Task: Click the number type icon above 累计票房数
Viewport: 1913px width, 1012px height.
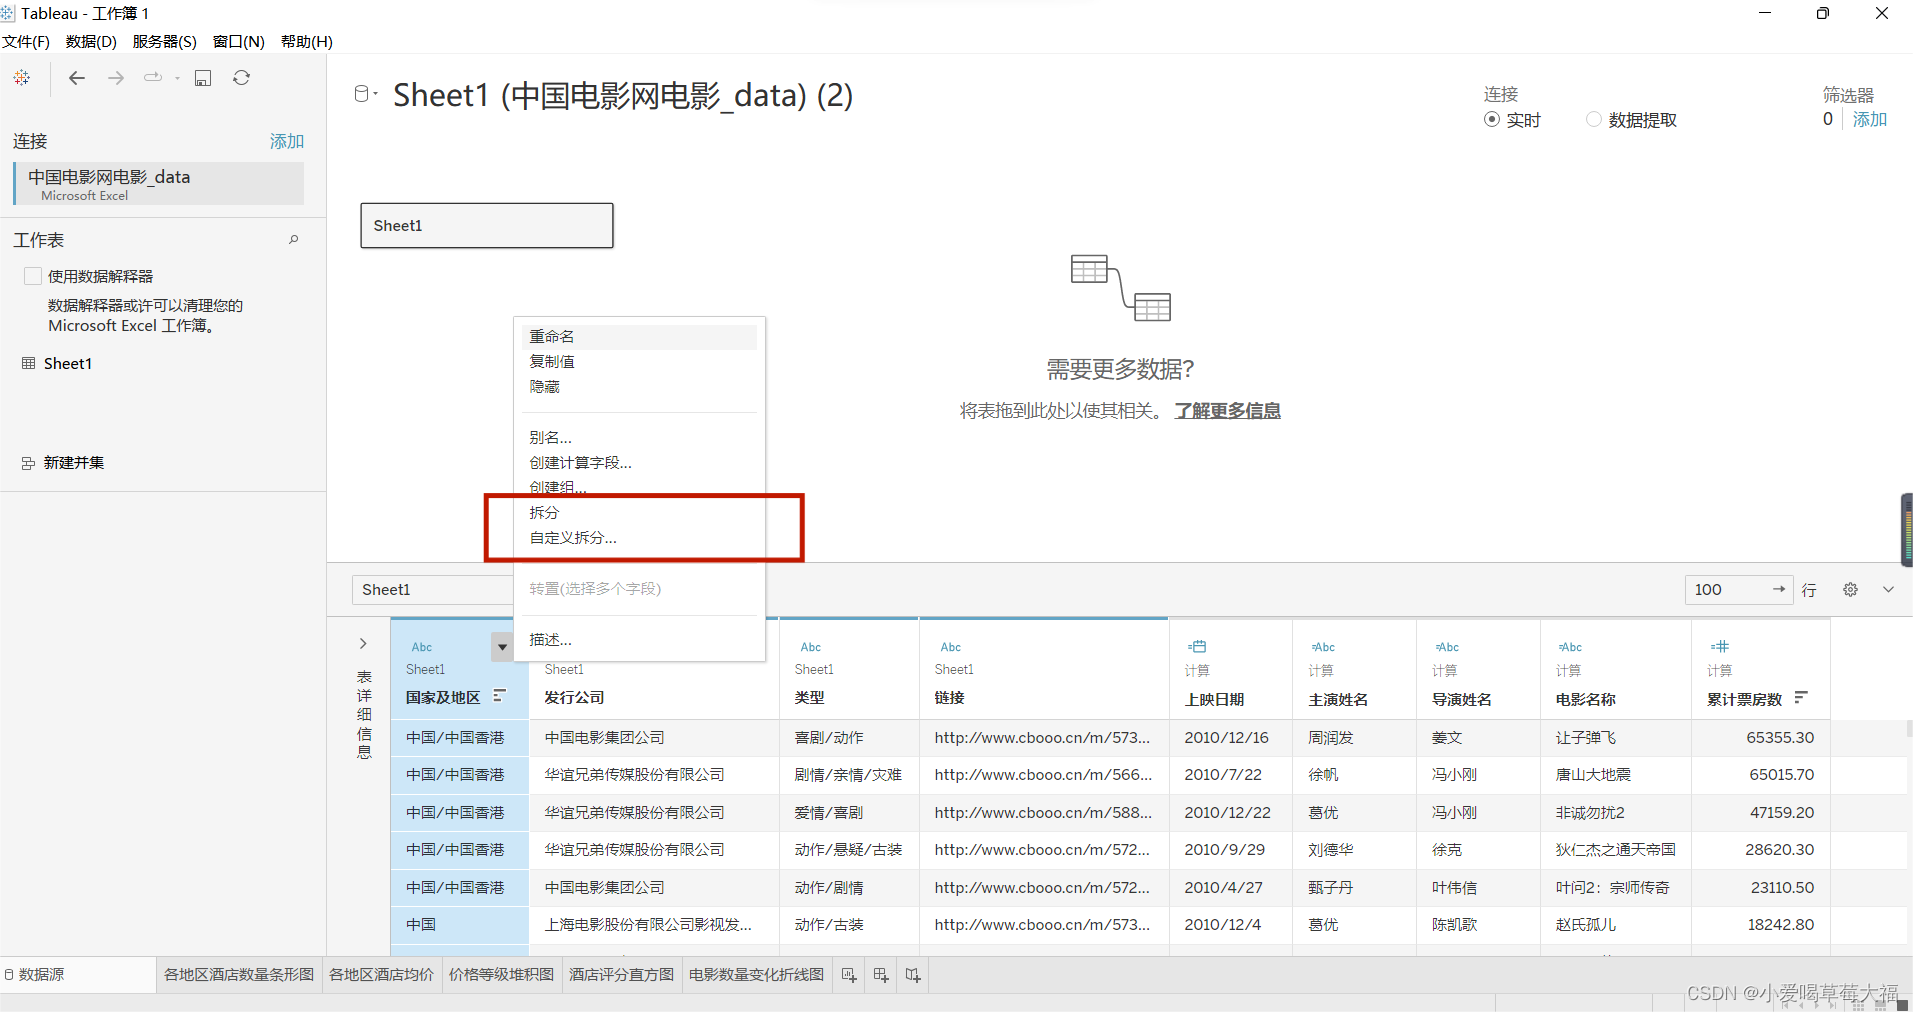Action: point(1720,646)
